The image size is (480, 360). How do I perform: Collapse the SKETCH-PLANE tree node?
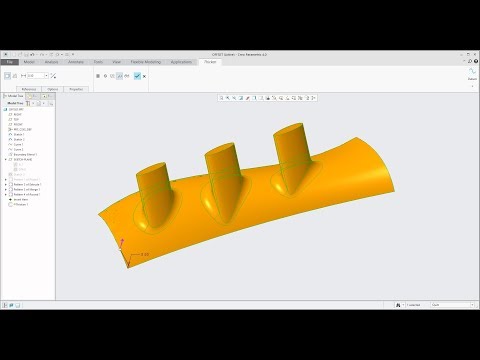click(5, 160)
